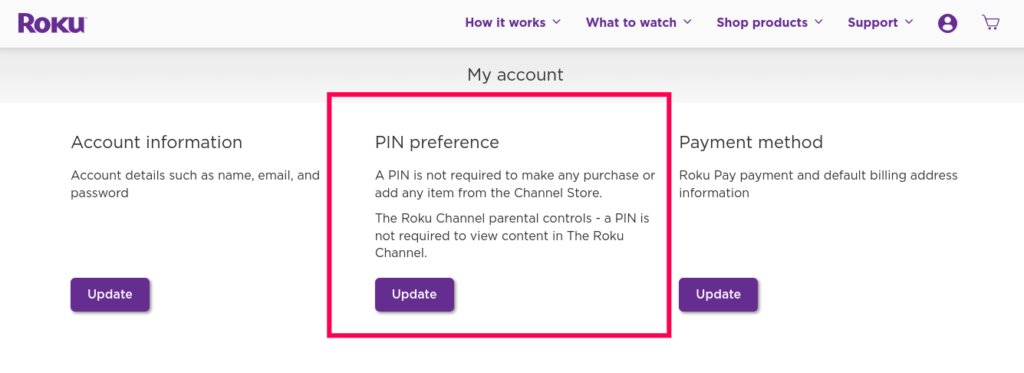Click the My account page title
The image size is (1024, 373).
[x=515, y=75]
